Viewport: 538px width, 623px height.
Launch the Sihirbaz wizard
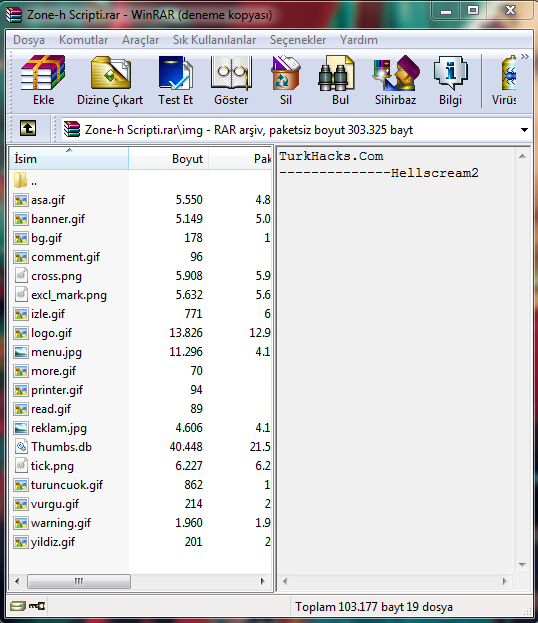[x=395, y=81]
